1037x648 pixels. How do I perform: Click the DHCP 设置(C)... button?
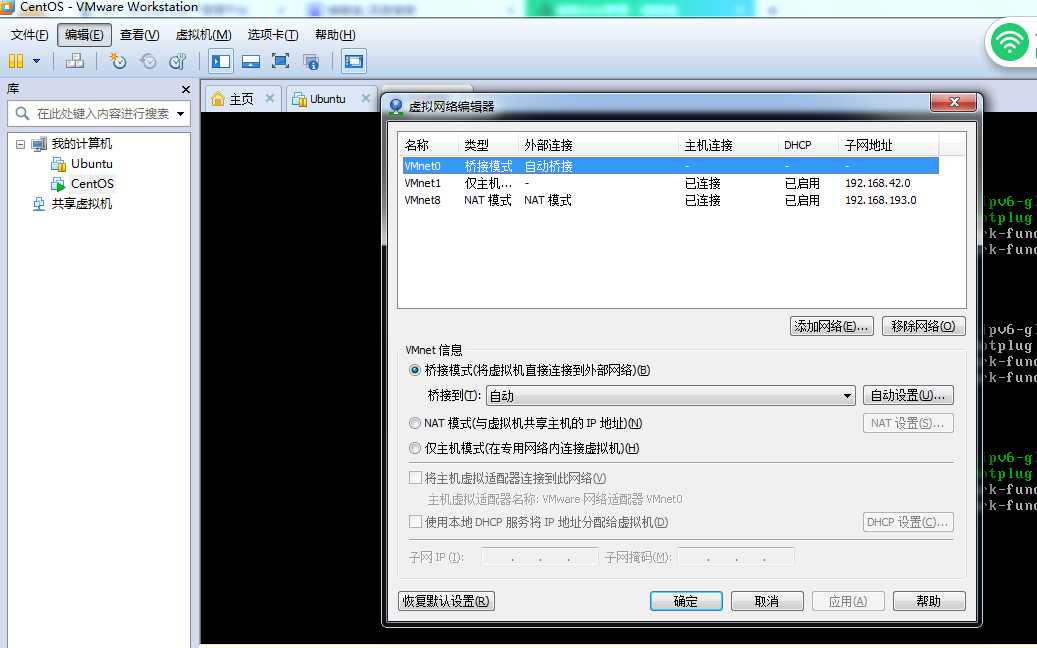click(x=908, y=522)
